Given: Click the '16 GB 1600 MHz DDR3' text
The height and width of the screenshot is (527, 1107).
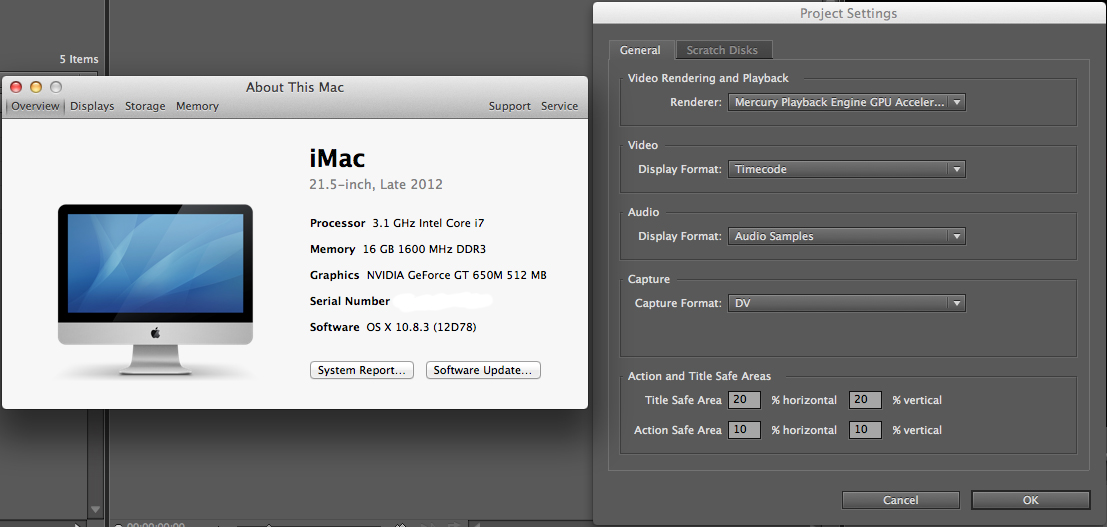Looking at the screenshot, I should [424, 249].
